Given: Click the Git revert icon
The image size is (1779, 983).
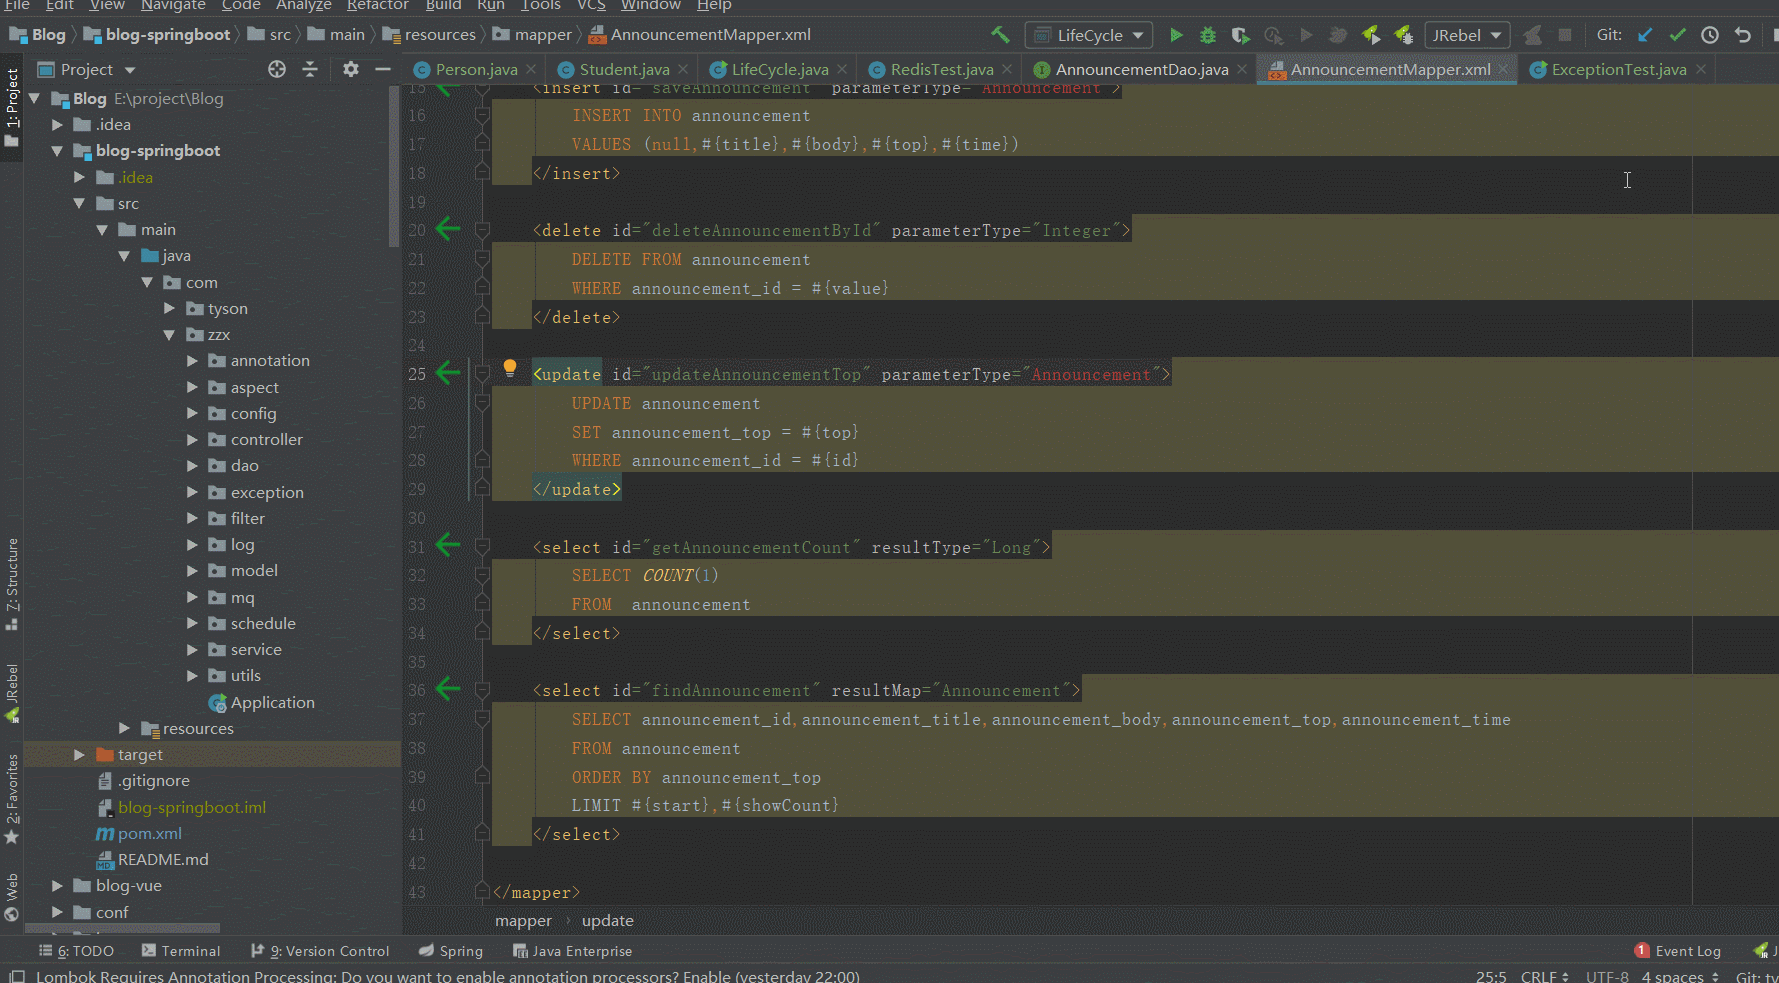Looking at the screenshot, I should 1743,35.
